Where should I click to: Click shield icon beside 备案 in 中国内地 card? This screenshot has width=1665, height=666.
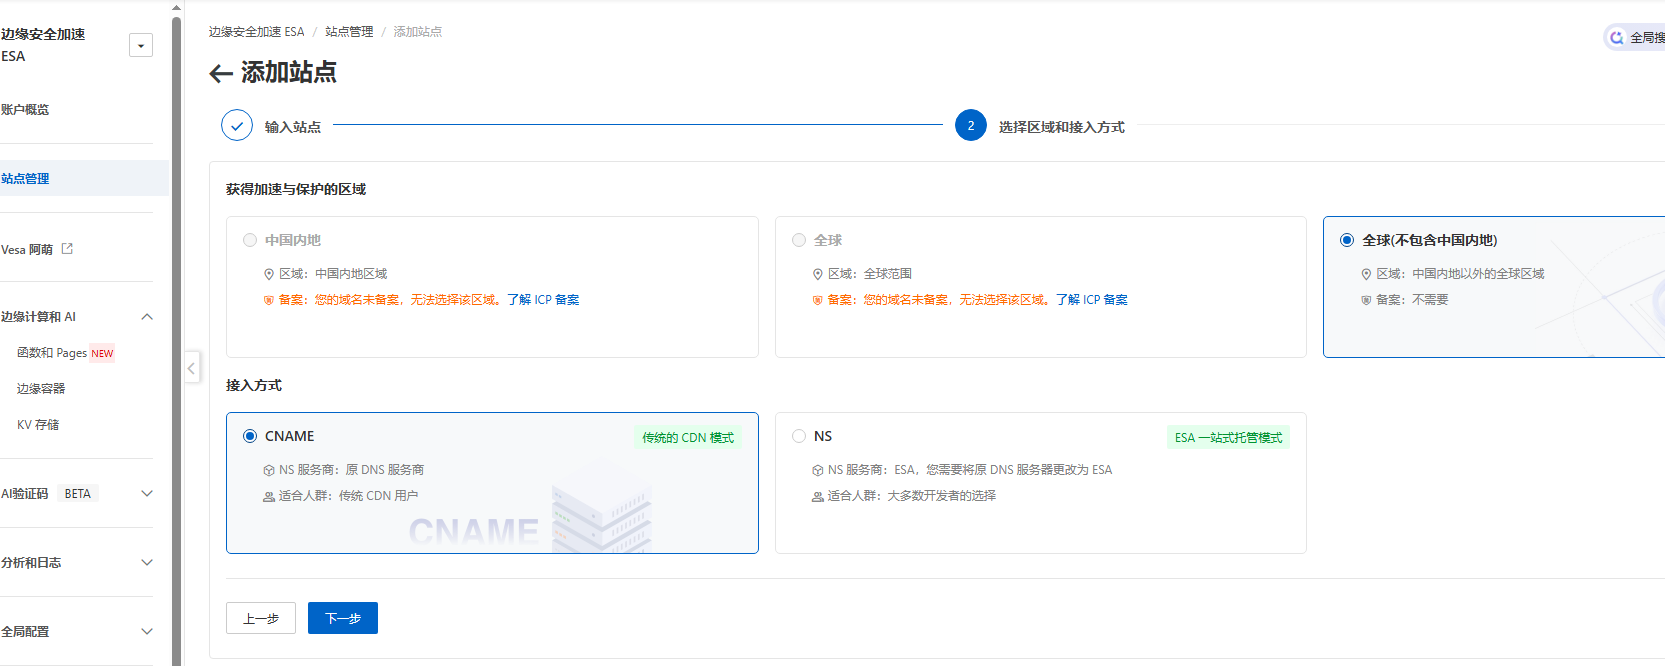pos(268,300)
